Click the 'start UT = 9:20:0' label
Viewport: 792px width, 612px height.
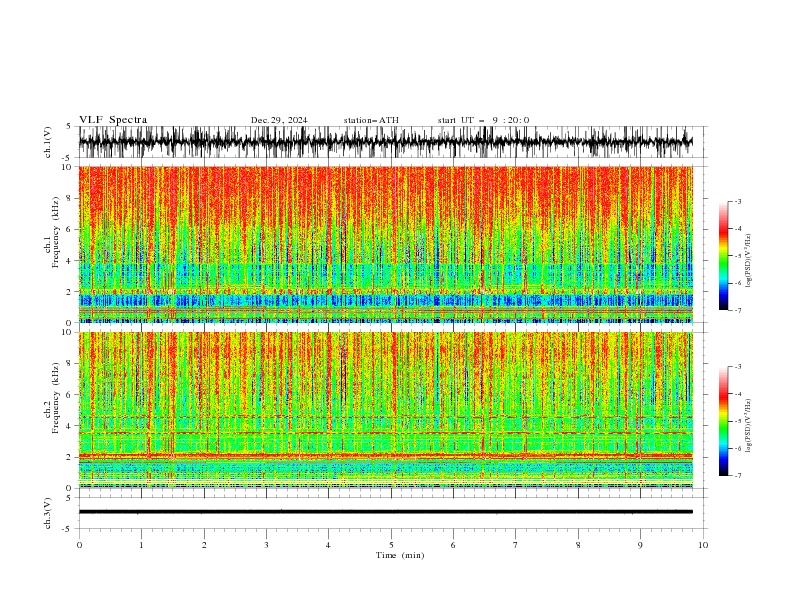[483, 120]
